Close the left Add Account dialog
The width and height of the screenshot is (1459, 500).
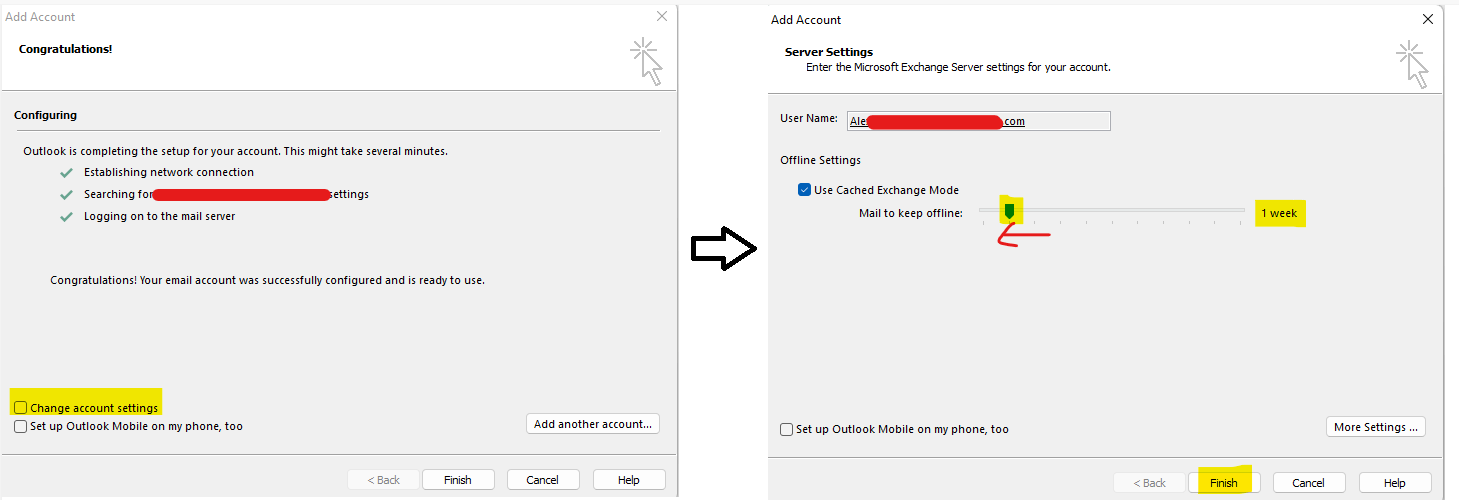(x=661, y=16)
